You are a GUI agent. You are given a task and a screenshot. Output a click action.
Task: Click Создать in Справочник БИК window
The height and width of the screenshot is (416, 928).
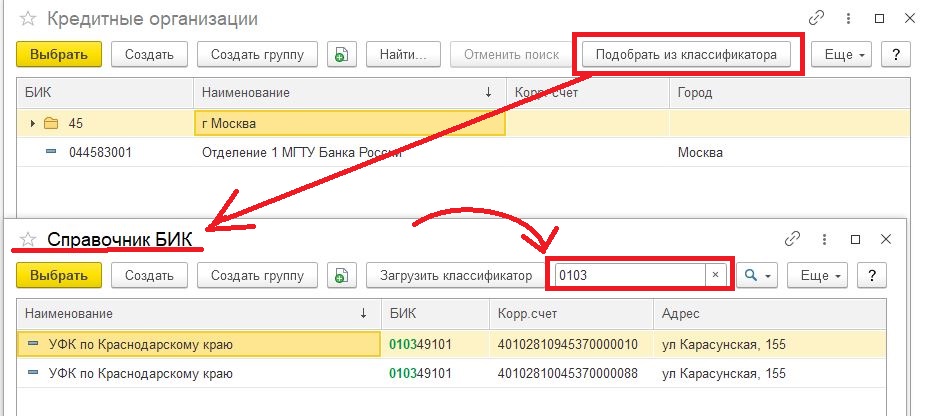[x=149, y=276]
